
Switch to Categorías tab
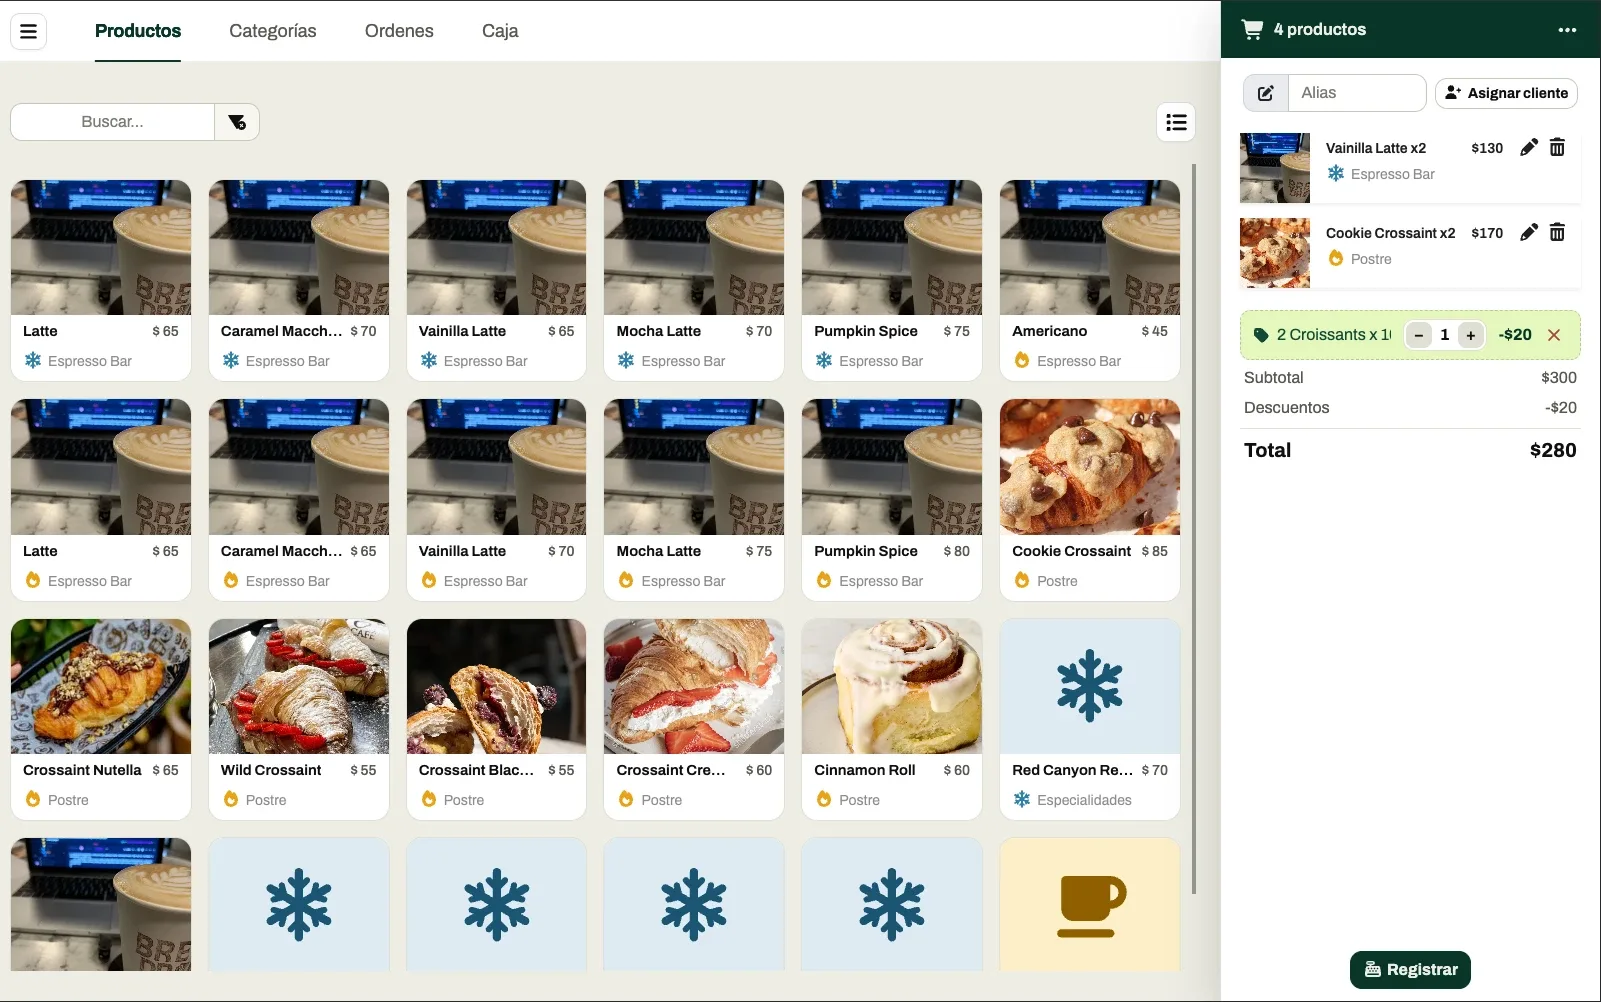[273, 31]
